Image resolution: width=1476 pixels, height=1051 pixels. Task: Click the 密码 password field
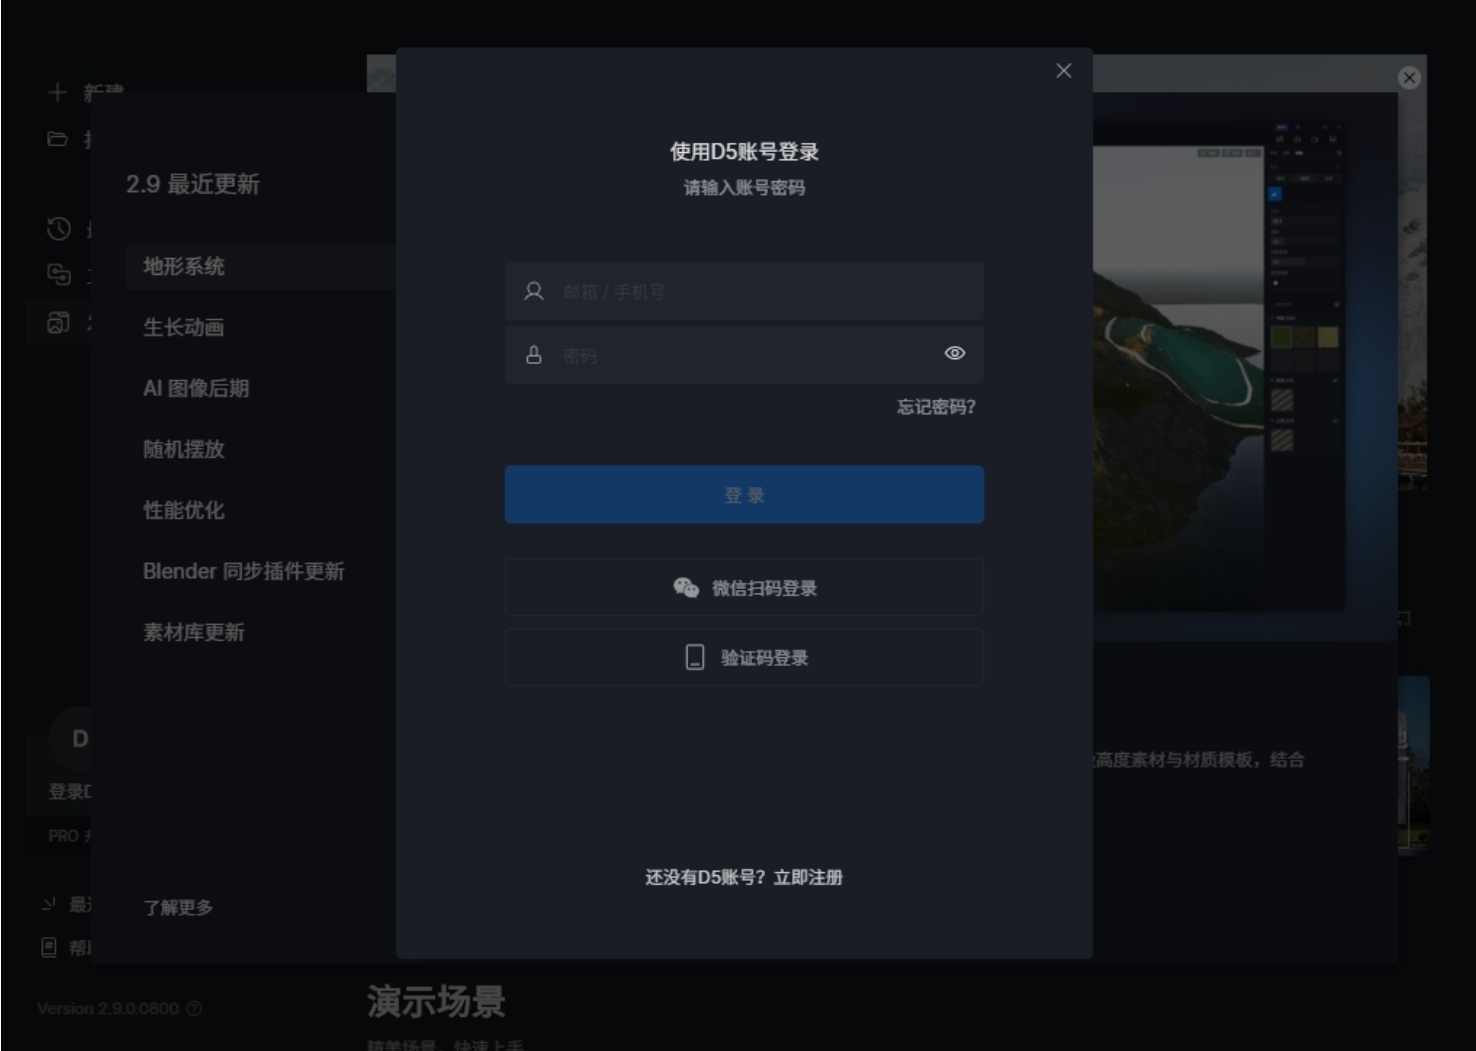(x=744, y=354)
